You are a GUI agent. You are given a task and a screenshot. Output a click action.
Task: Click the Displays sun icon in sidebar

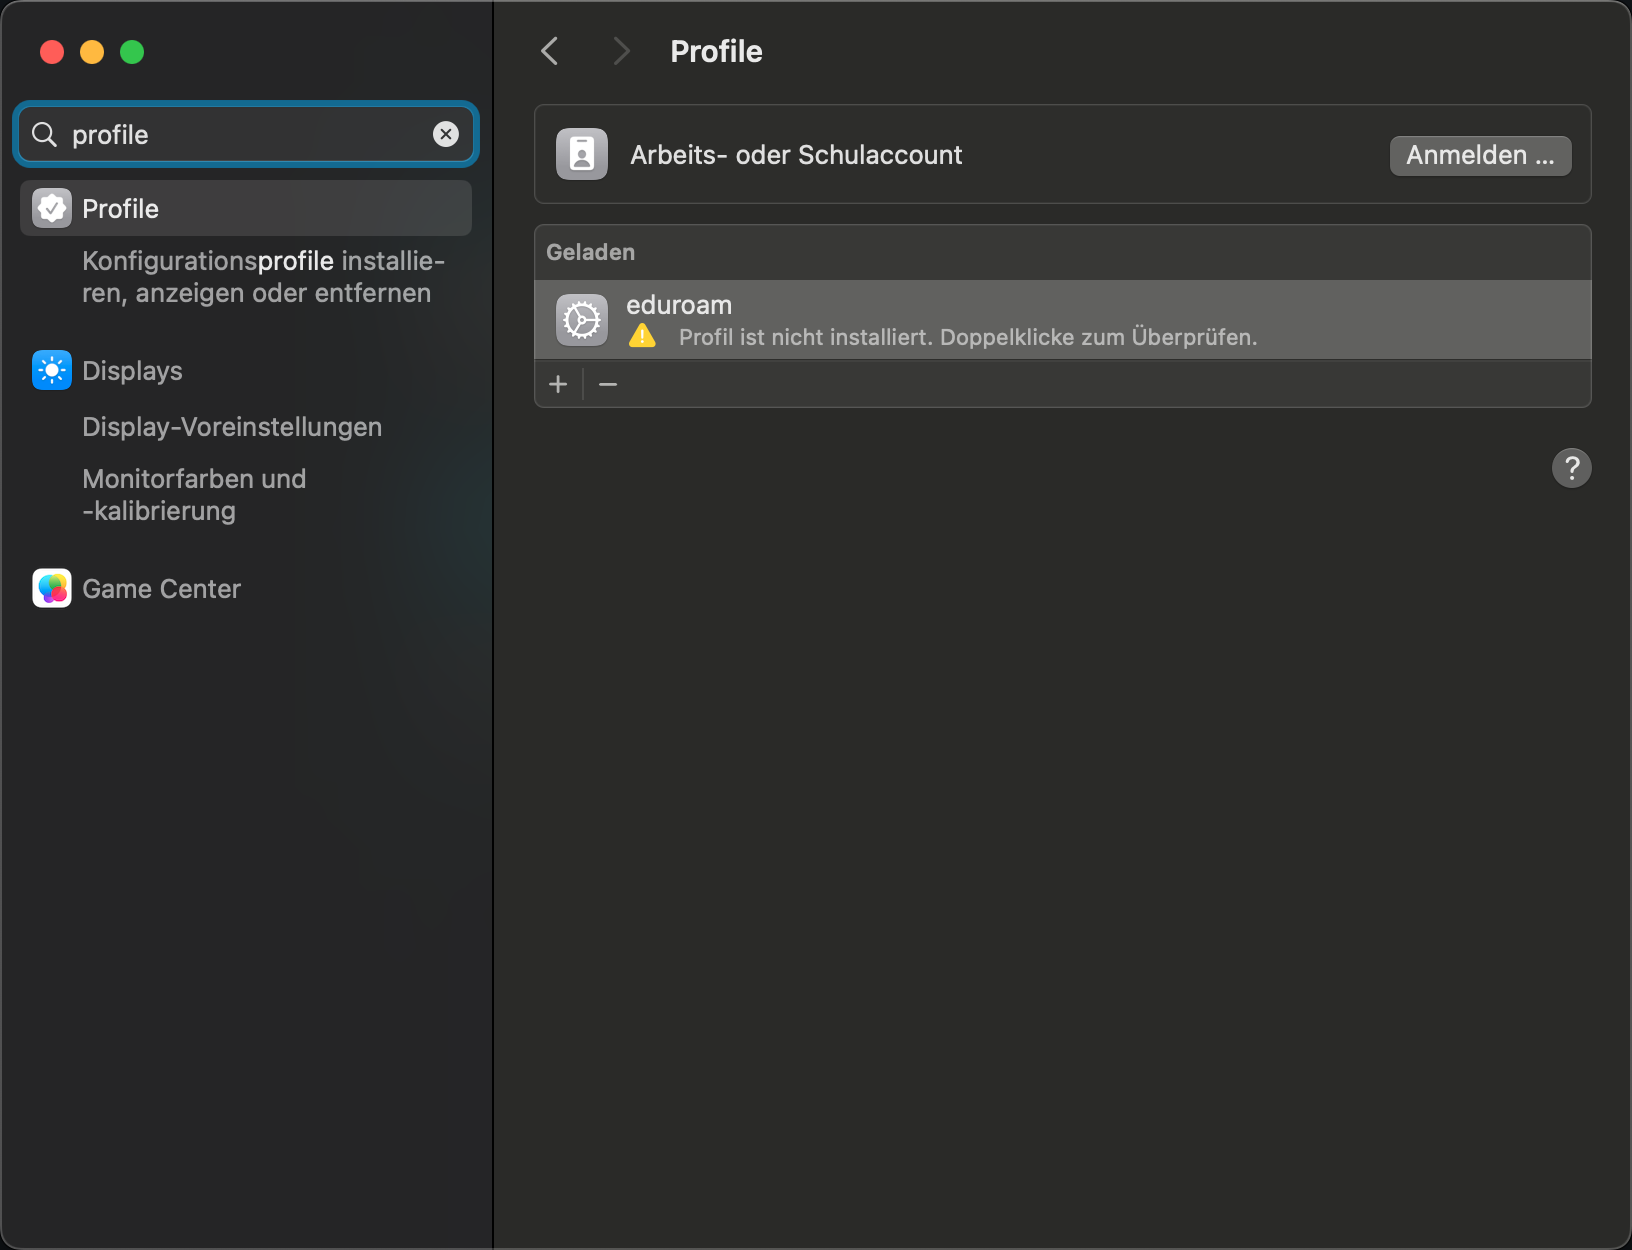tap(52, 370)
